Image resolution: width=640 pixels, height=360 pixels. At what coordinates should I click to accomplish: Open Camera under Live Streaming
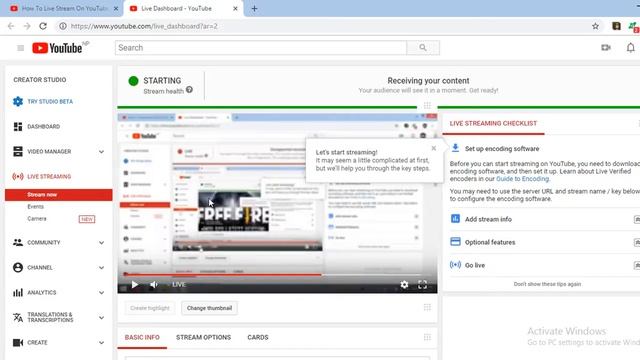tap(37, 219)
